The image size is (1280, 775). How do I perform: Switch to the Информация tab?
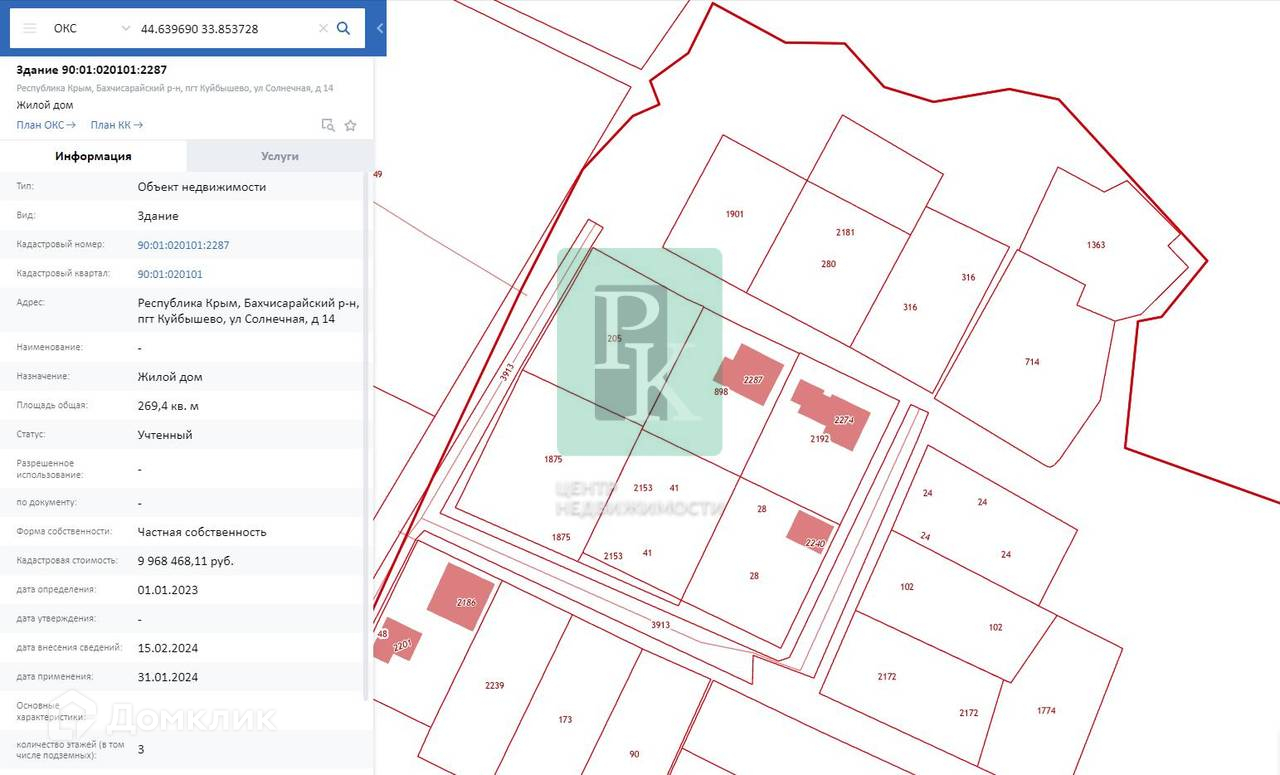click(x=93, y=156)
